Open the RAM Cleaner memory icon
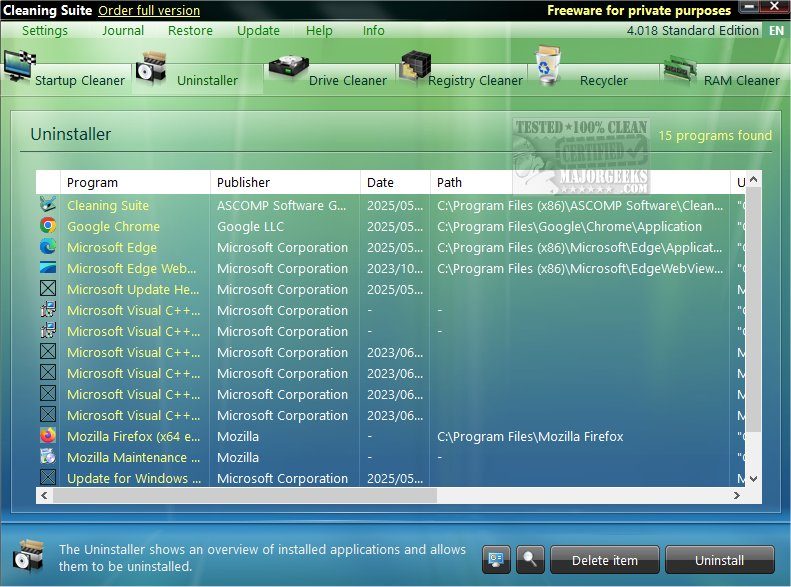The width and height of the screenshot is (791, 587). click(x=680, y=71)
